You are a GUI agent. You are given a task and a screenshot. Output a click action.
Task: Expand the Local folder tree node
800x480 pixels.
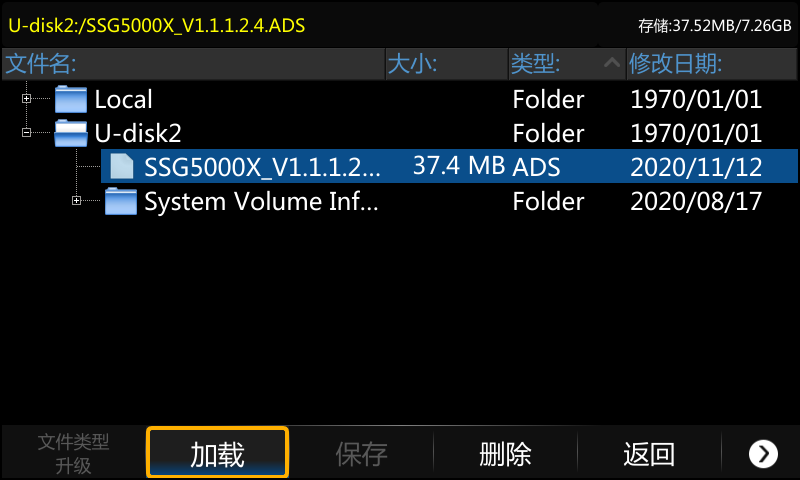pyautogui.click(x=27, y=98)
